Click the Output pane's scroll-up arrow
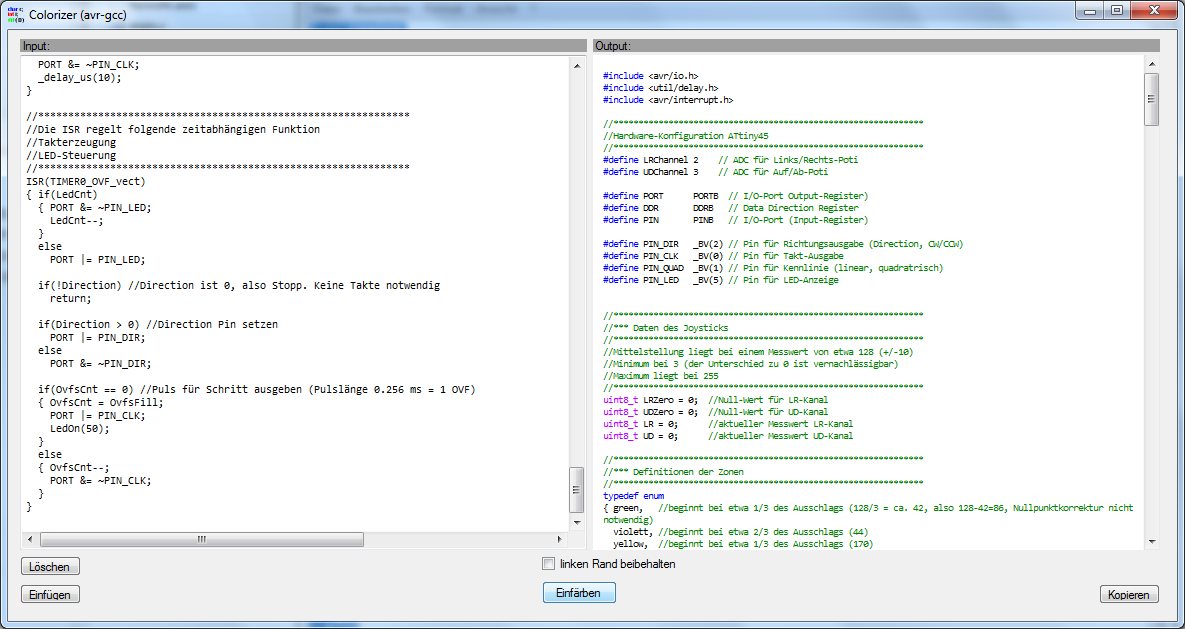This screenshot has height=629, width=1185. tap(1152, 65)
